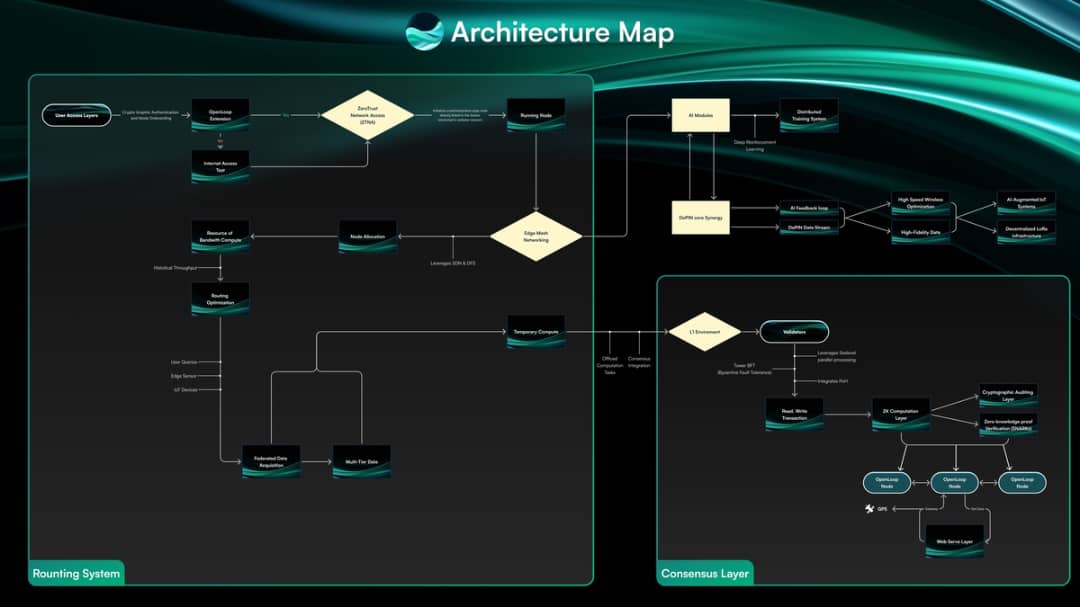Select the Rounting System label
The image size is (1080, 607).
point(76,573)
